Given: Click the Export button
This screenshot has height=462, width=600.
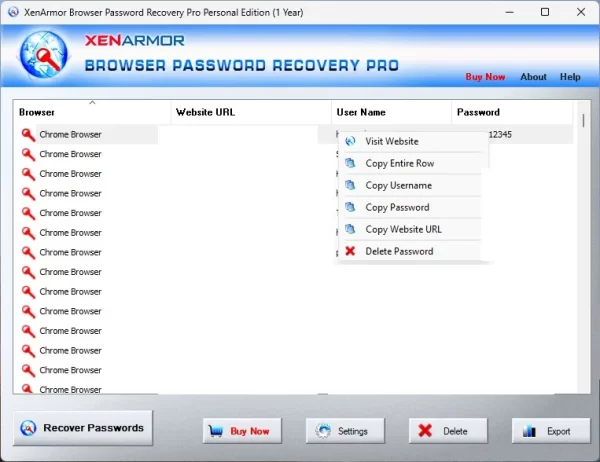Looking at the screenshot, I should pyautogui.click(x=551, y=431).
